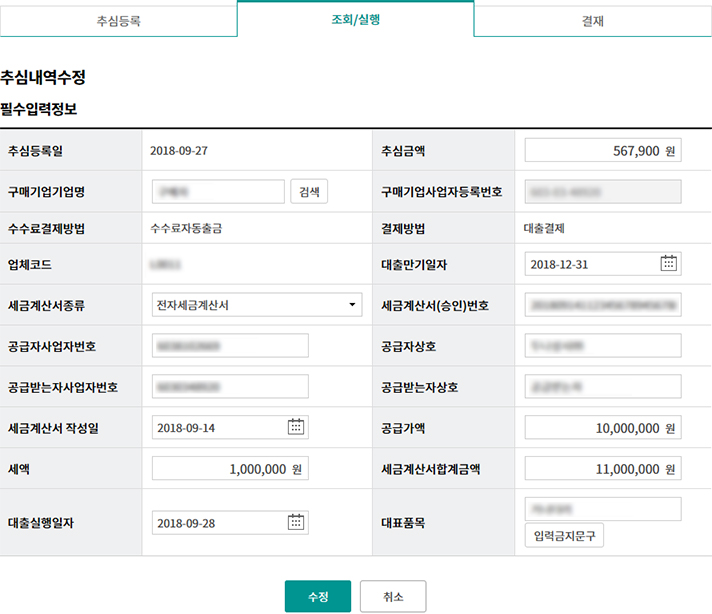
Task: Open the 결재 tab
Action: 592,20
